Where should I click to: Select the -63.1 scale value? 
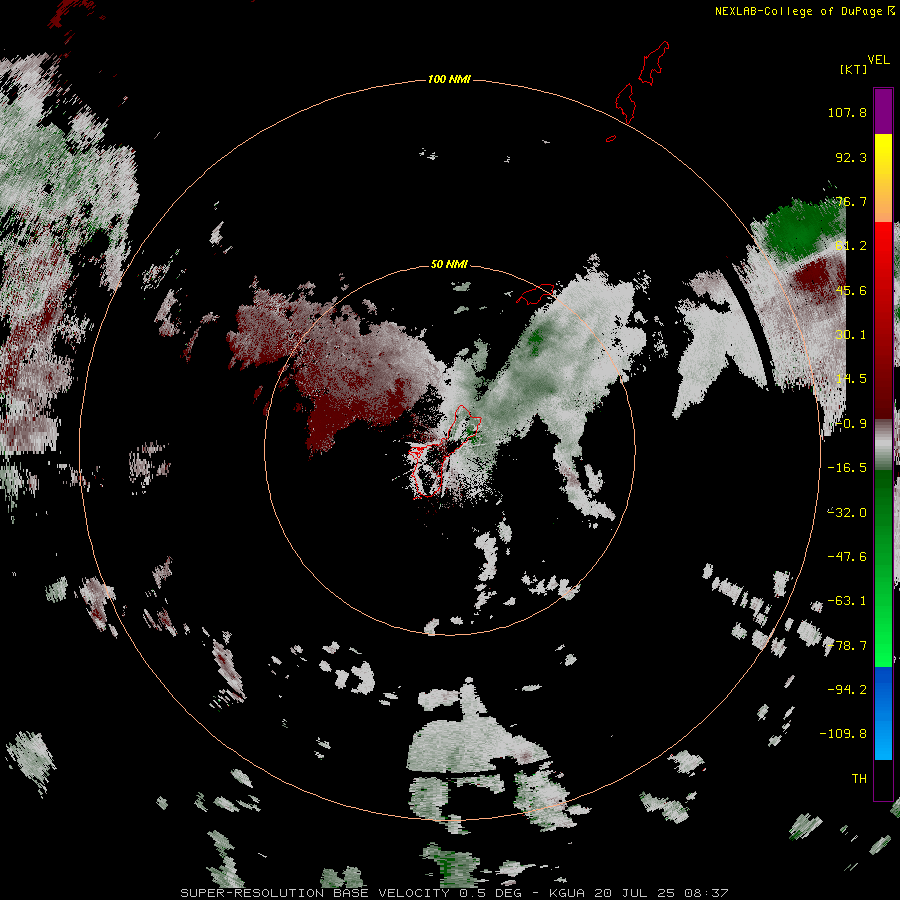847,601
